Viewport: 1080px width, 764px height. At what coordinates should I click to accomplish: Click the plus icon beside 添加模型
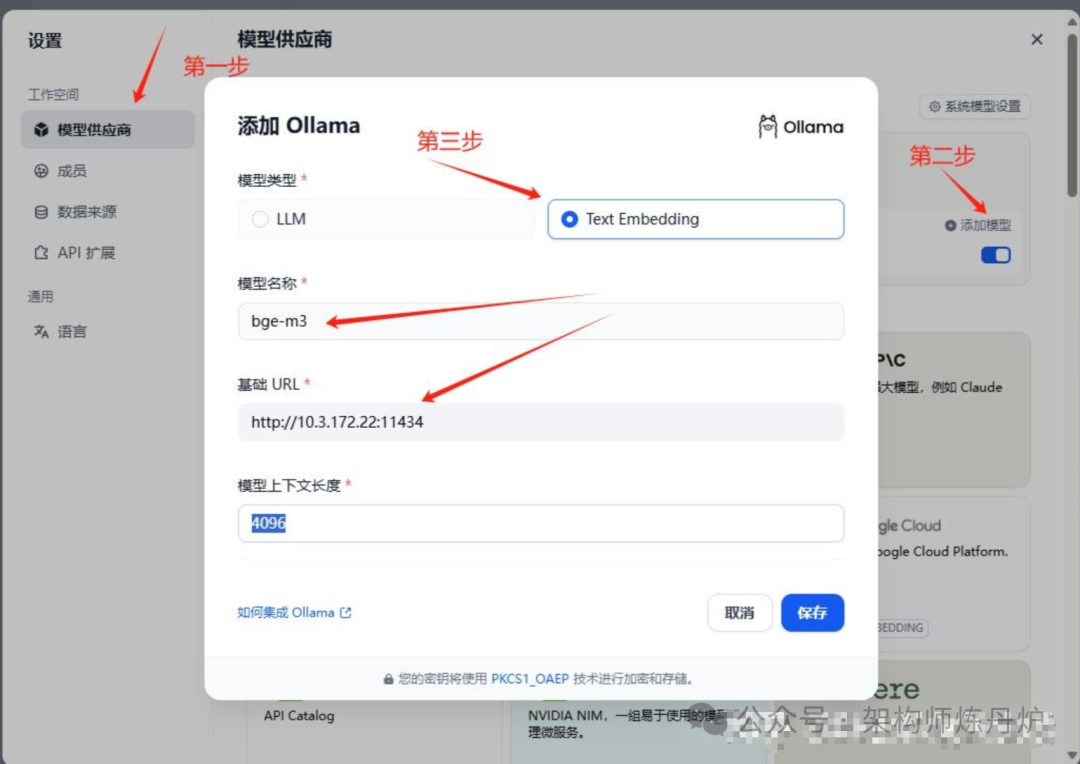point(951,225)
